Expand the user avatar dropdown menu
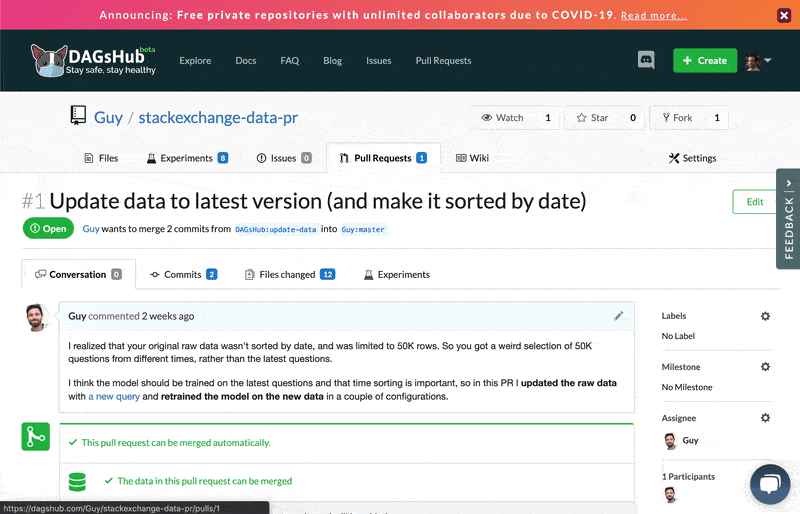The image size is (800, 514). pos(758,61)
